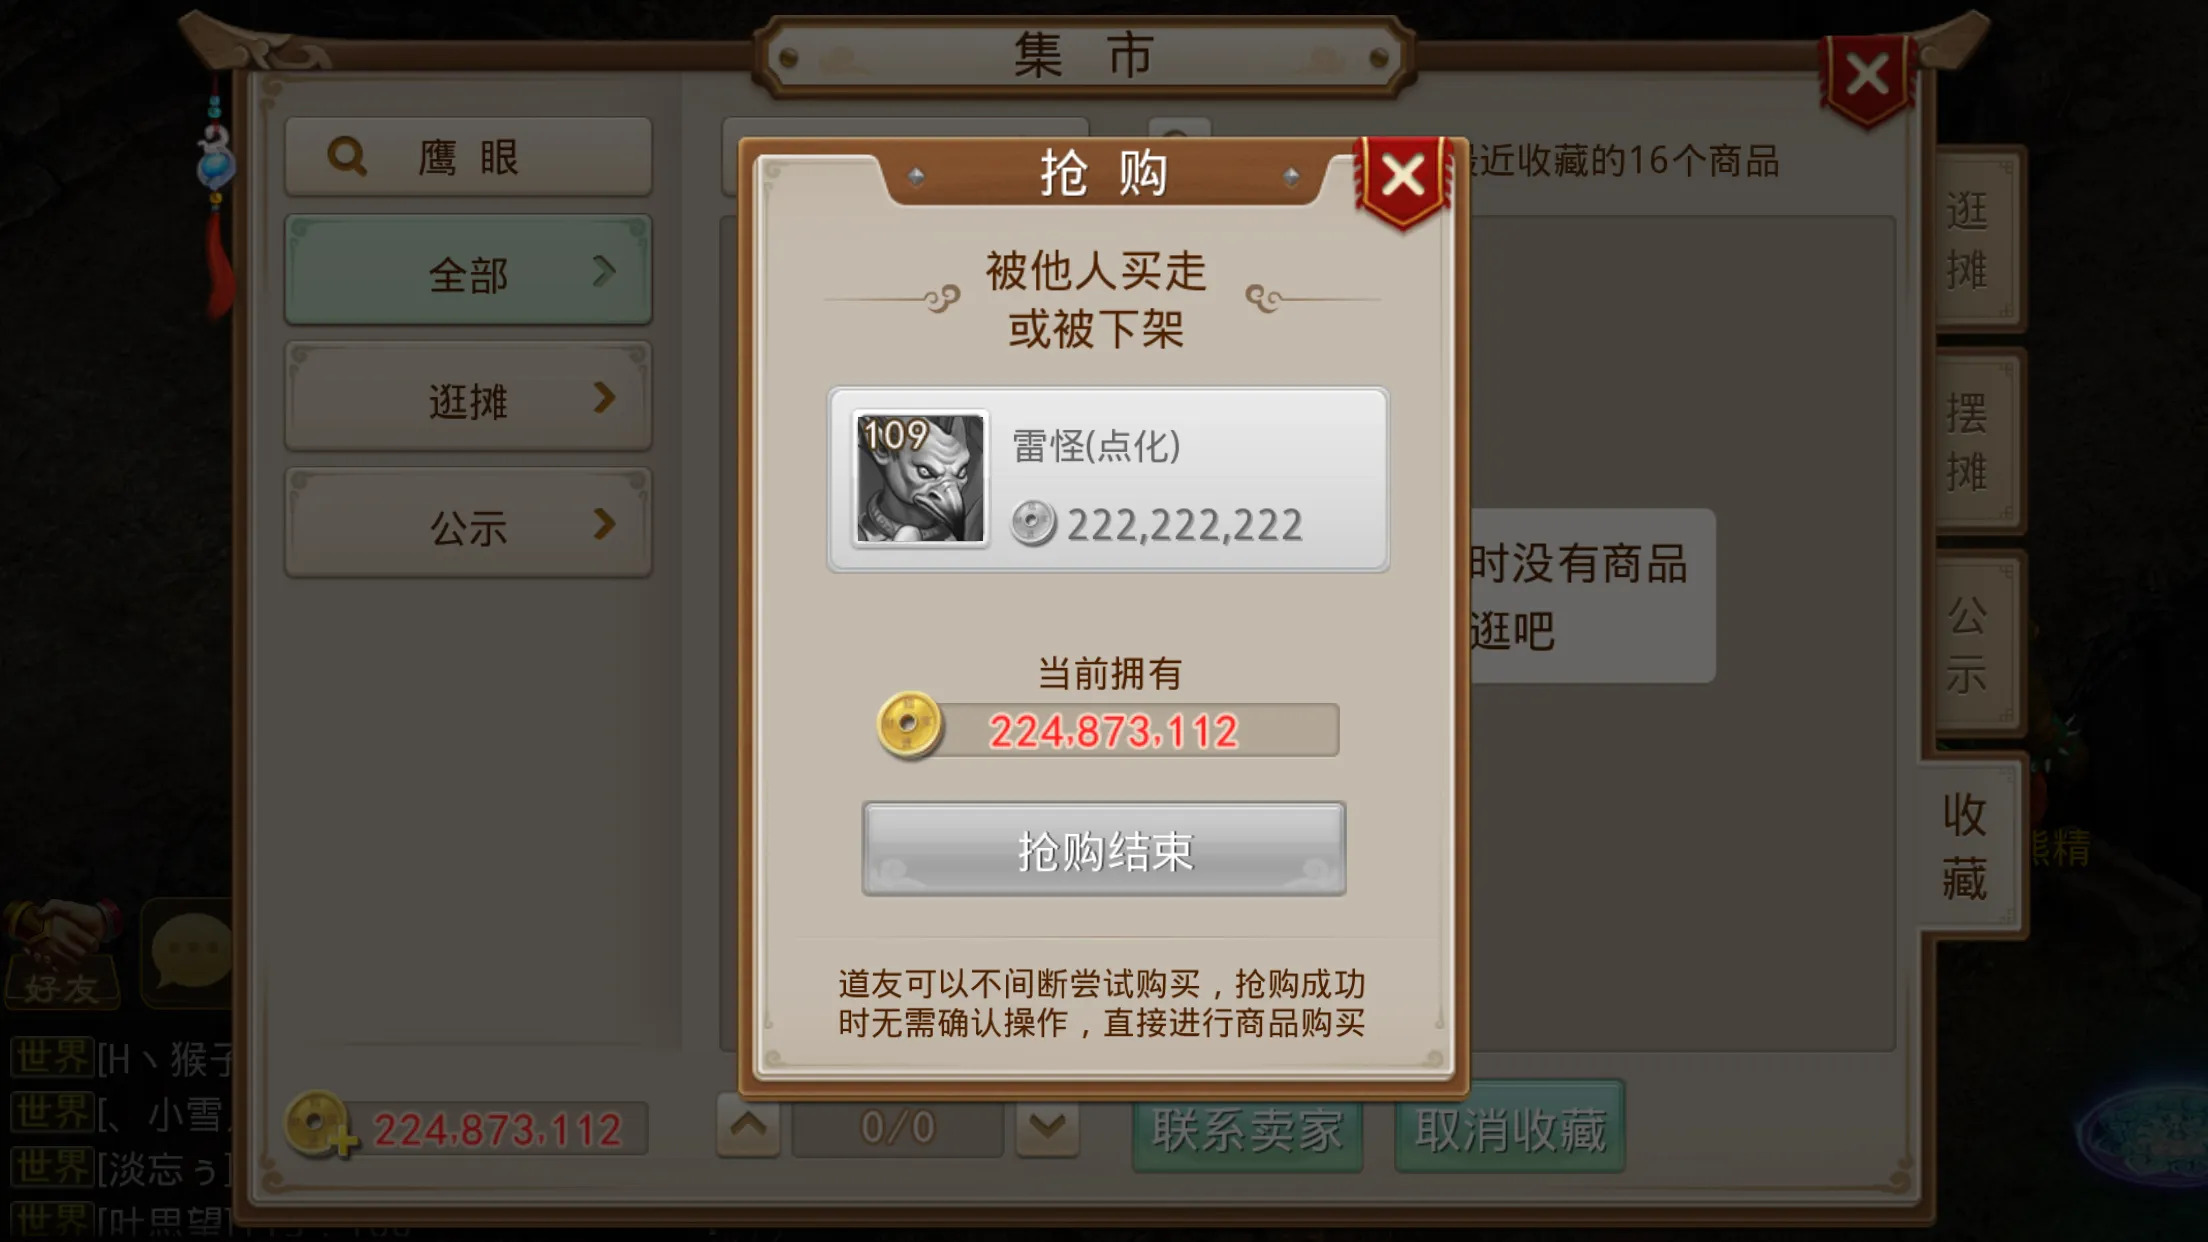2208x1242 pixels.
Task: Tap the gold coin add-currency icon
Action: pos(319,1125)
